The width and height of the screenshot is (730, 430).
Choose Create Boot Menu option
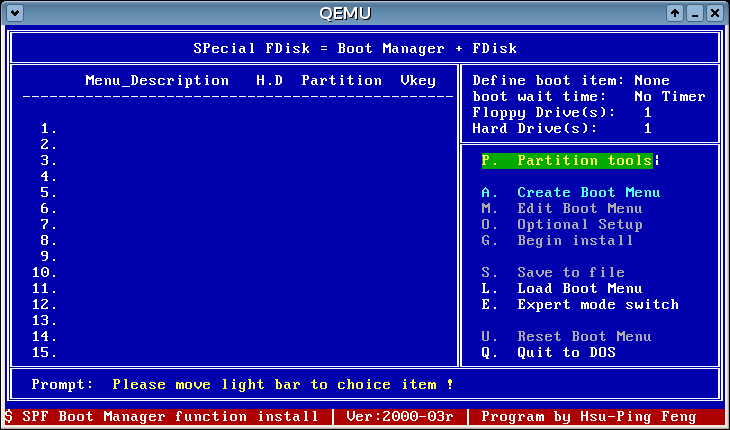click(x=570, y=192)
